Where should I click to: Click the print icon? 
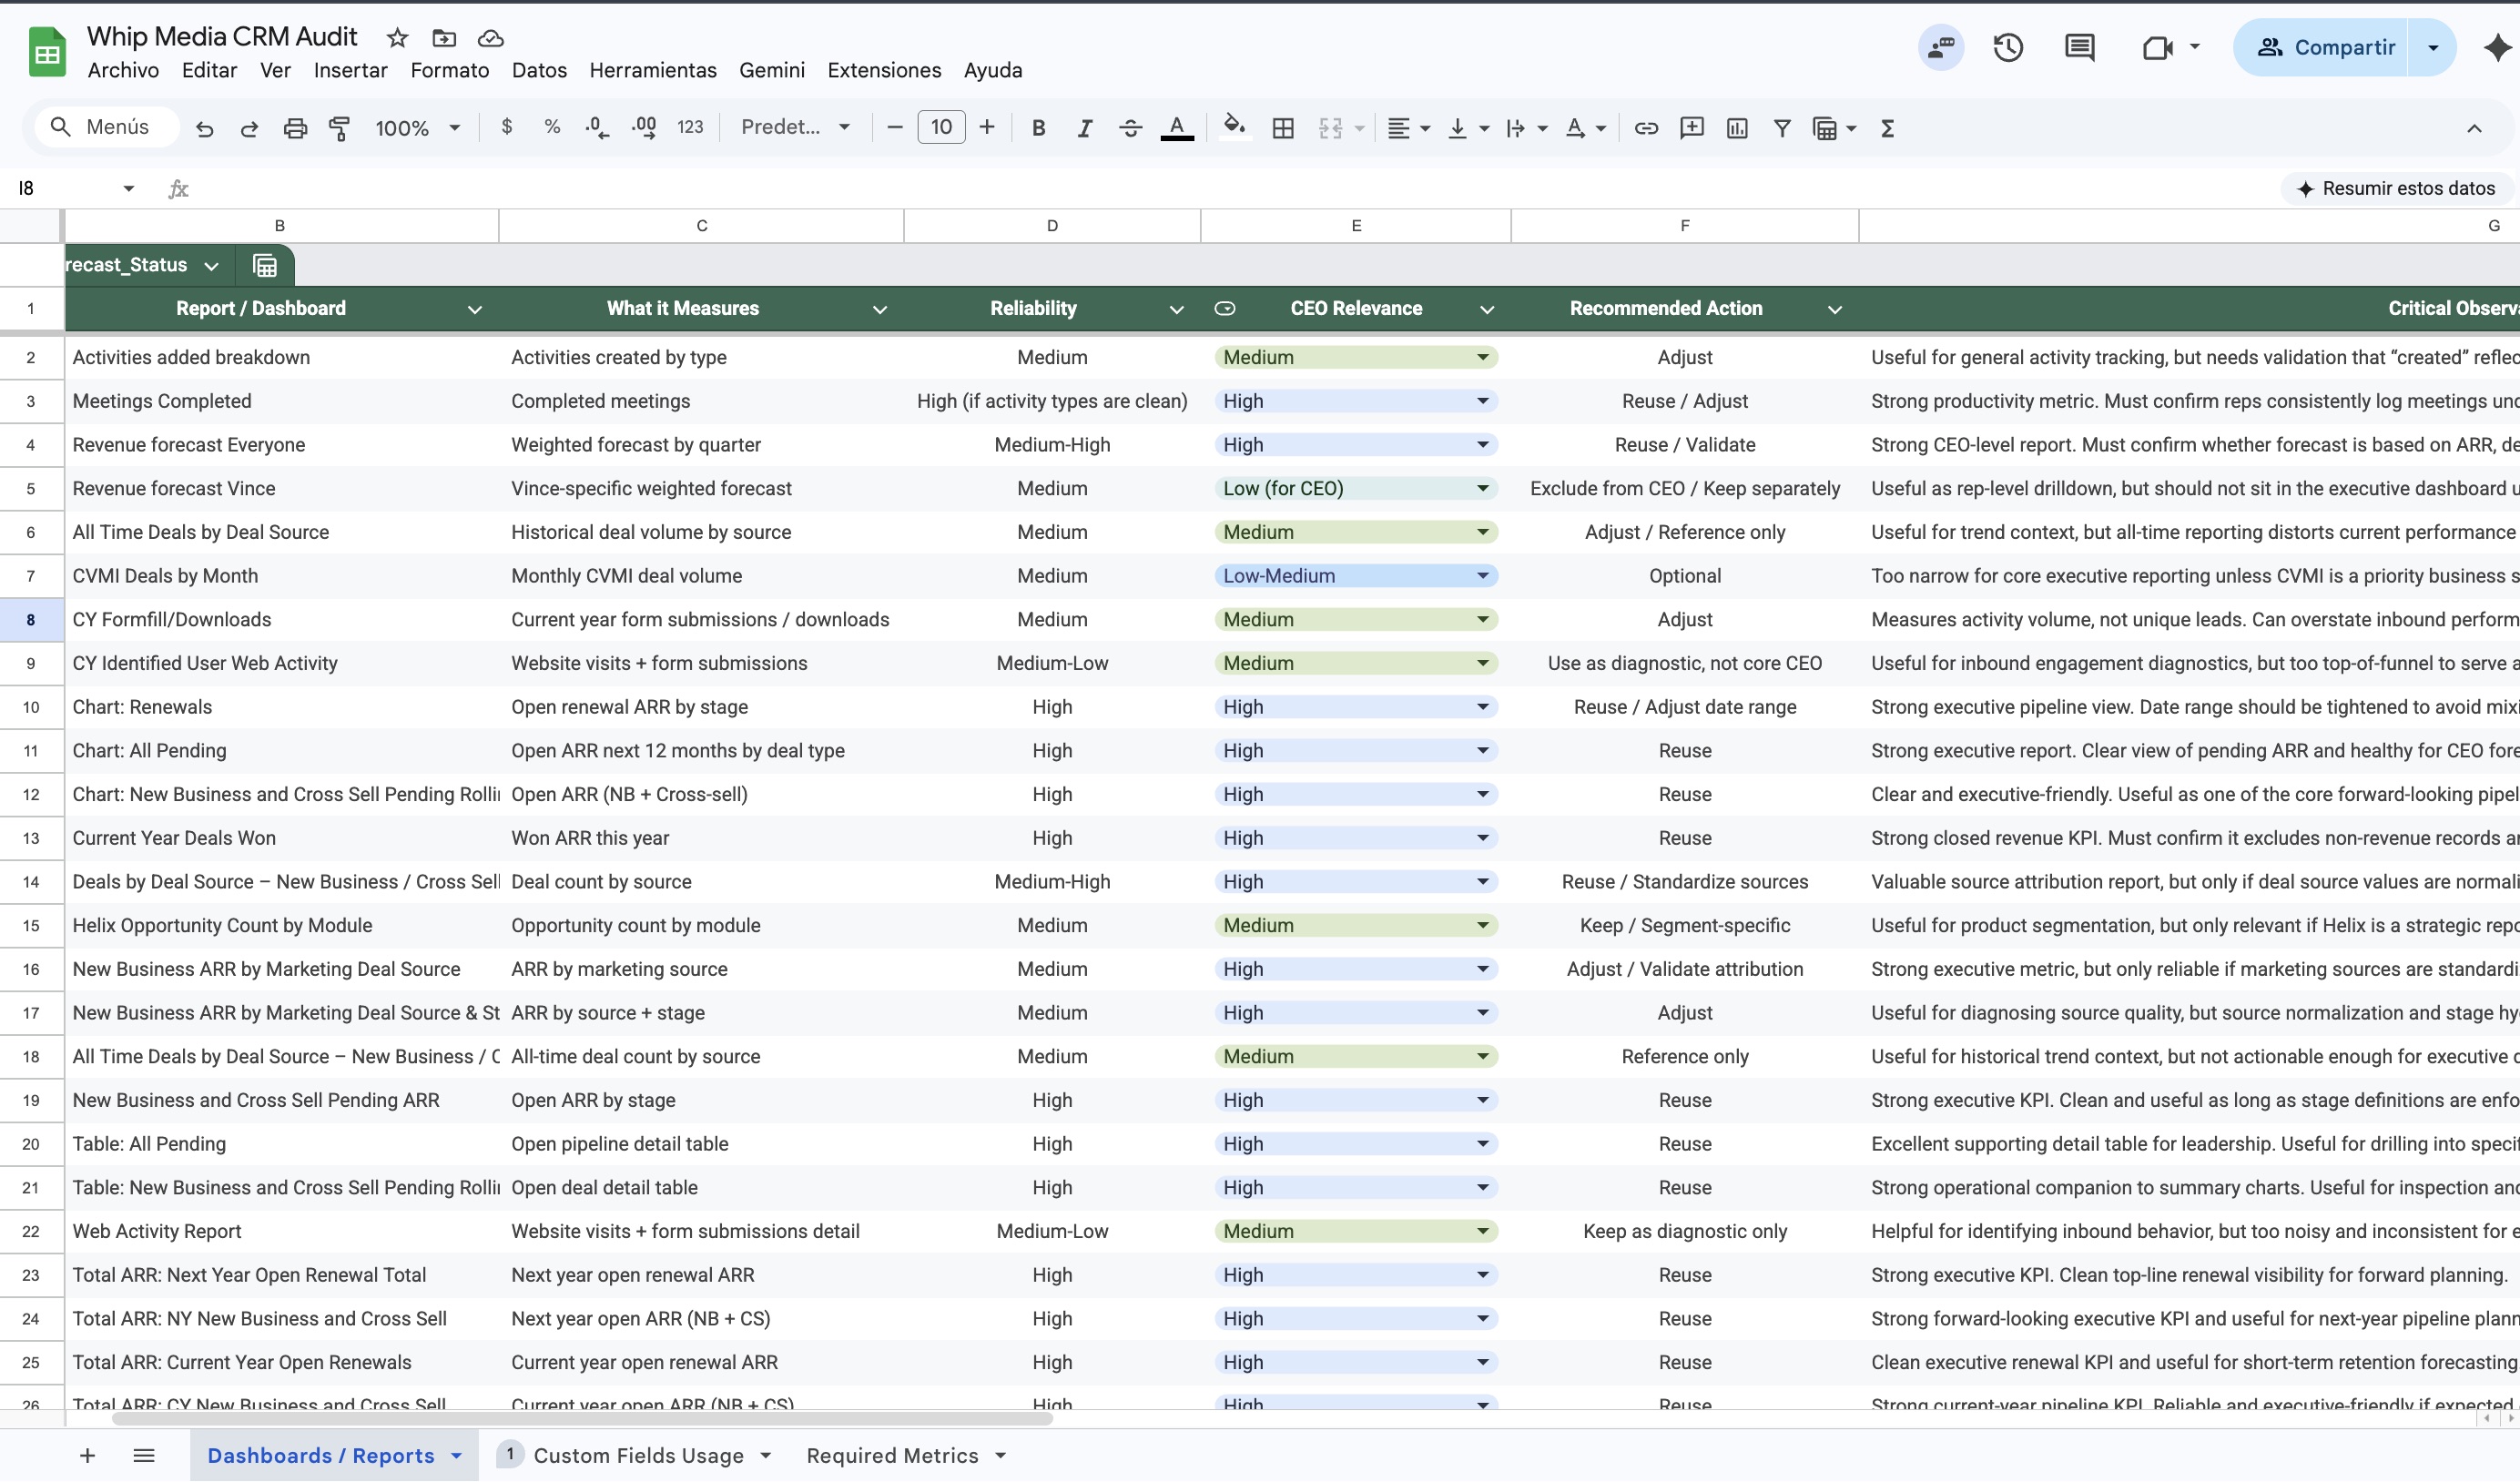(295, 128)
